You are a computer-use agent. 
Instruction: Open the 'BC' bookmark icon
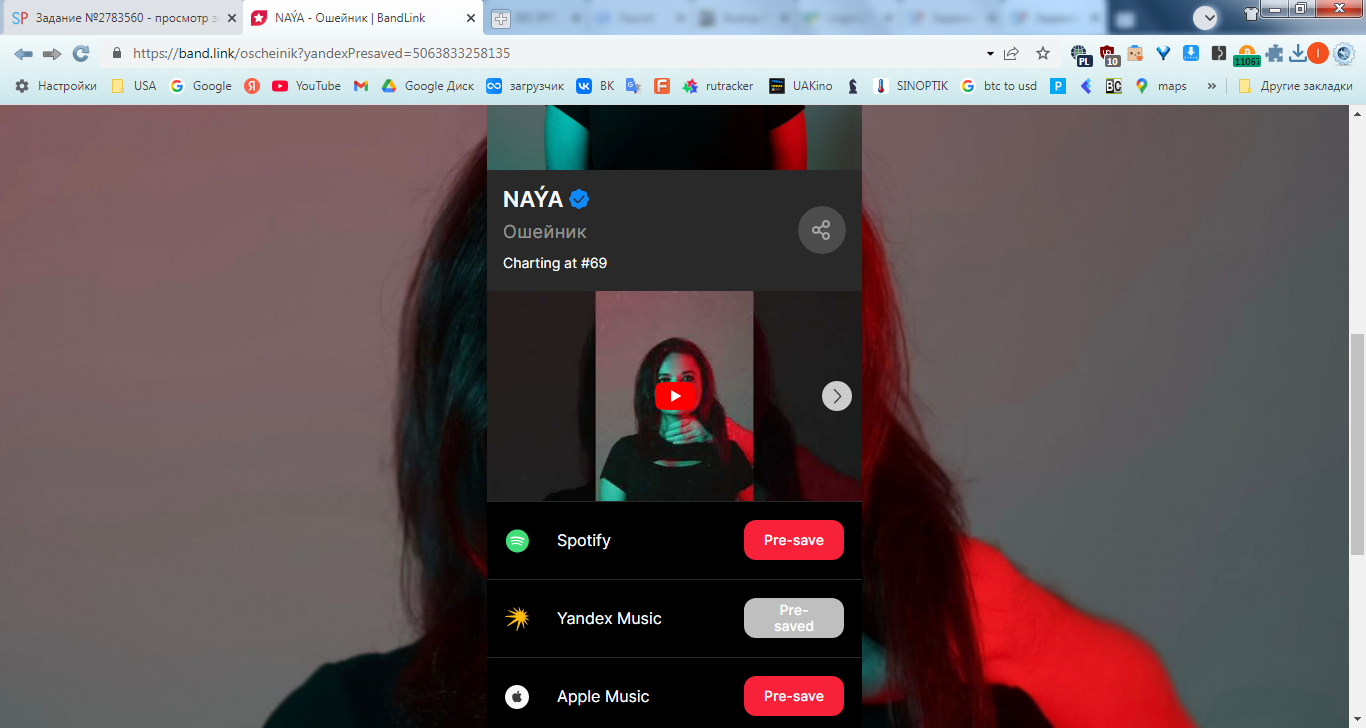[1113, 86]
